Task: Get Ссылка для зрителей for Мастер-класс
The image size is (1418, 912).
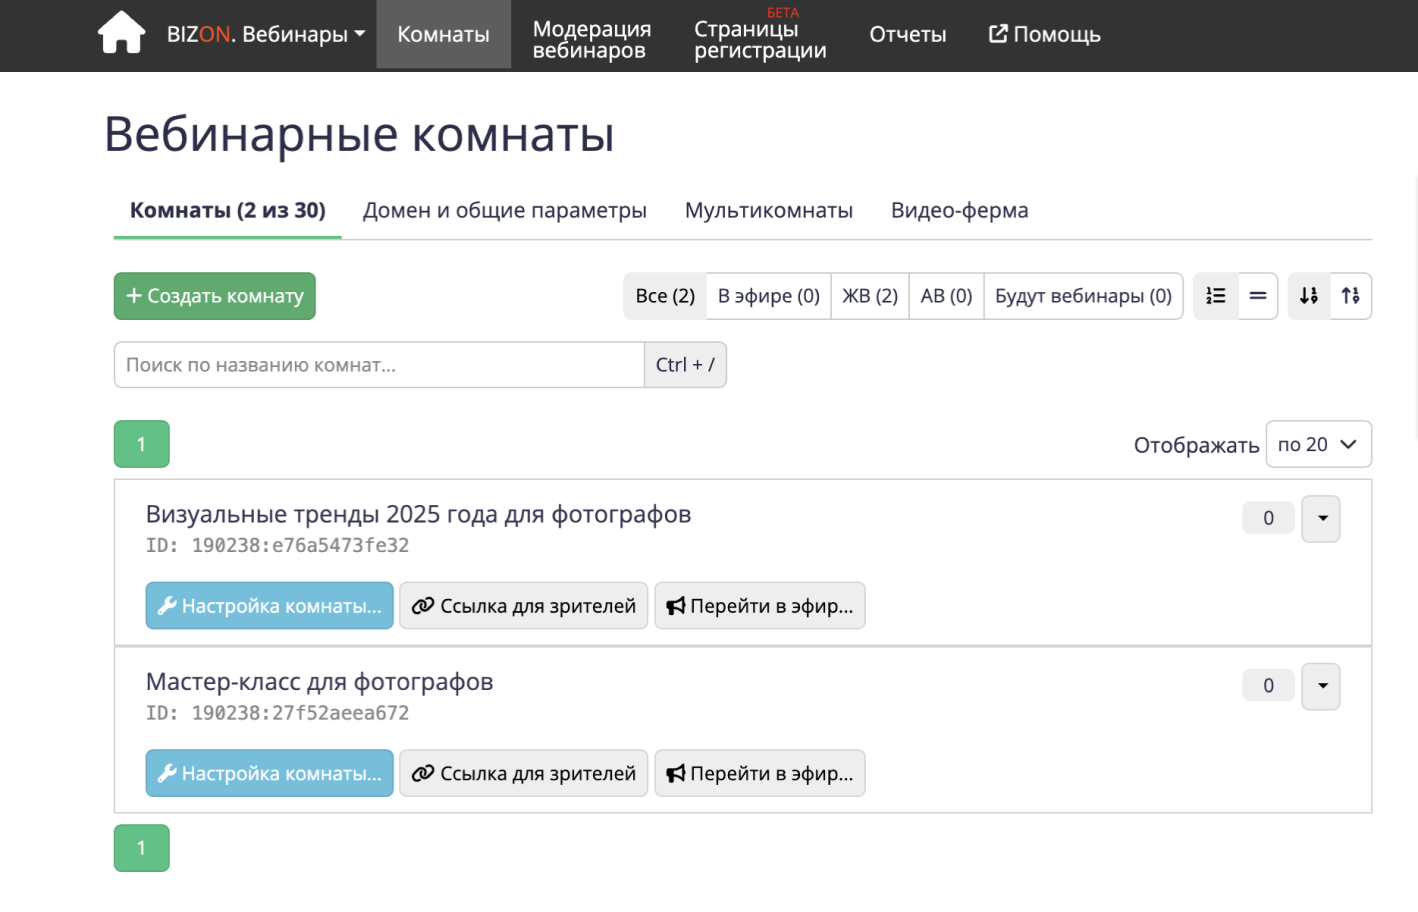Action: coord(524,773)
